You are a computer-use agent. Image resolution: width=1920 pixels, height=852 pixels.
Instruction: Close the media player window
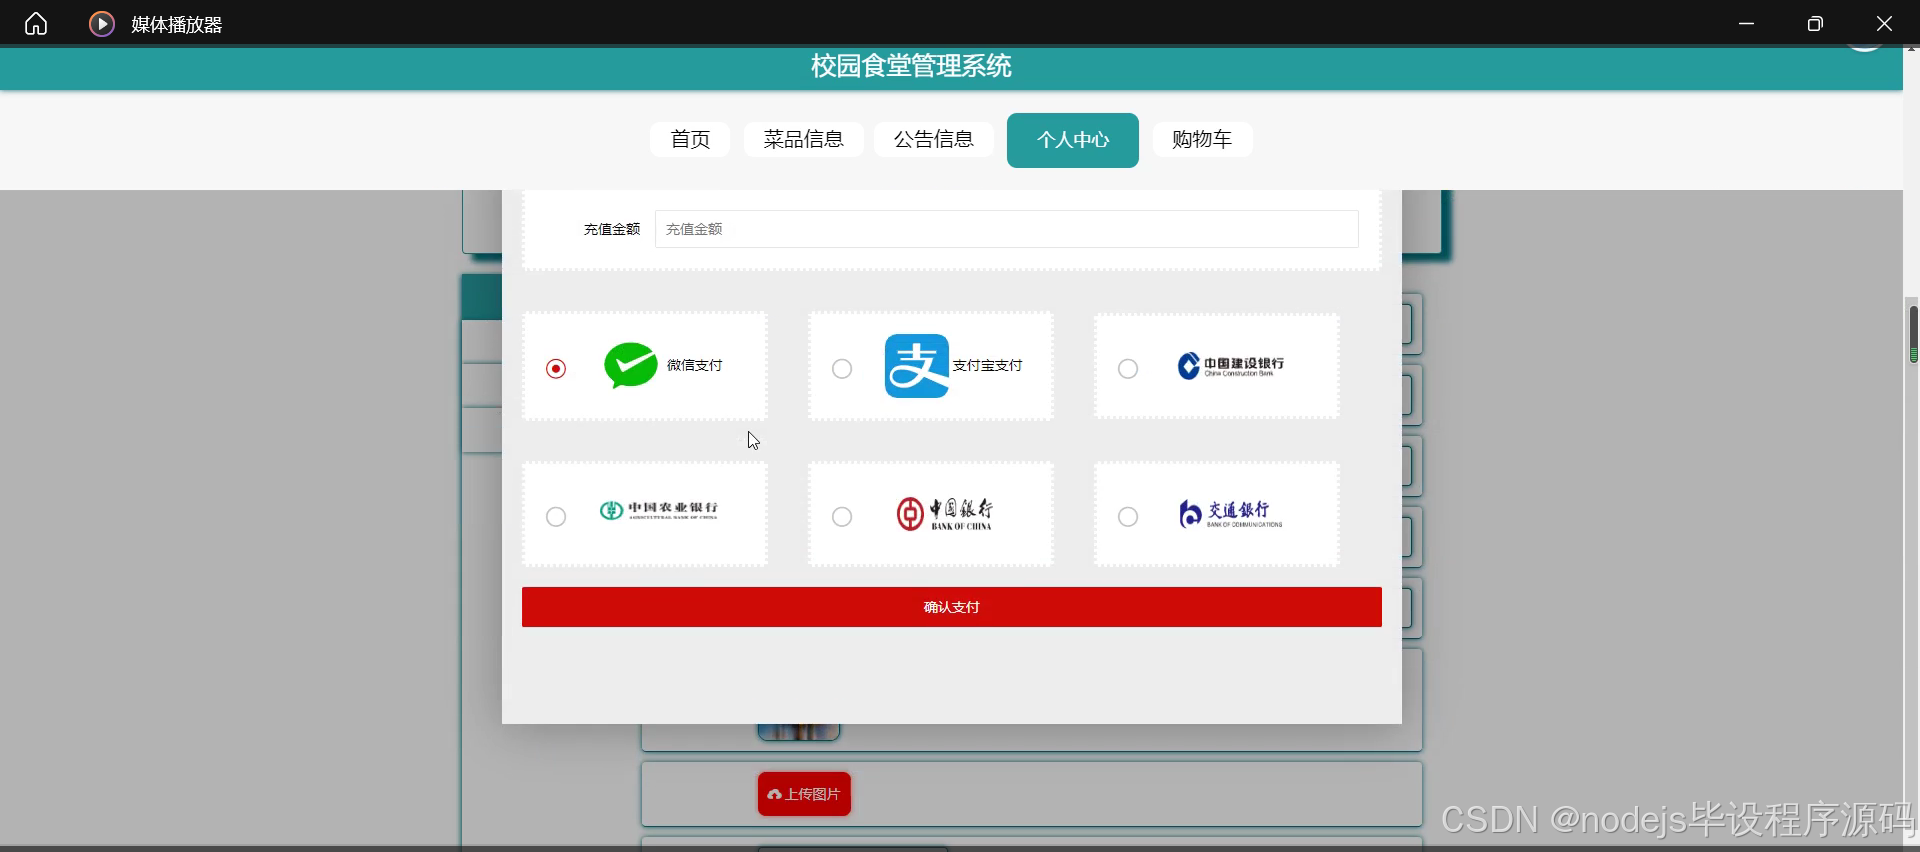(x=1884, y=24)
